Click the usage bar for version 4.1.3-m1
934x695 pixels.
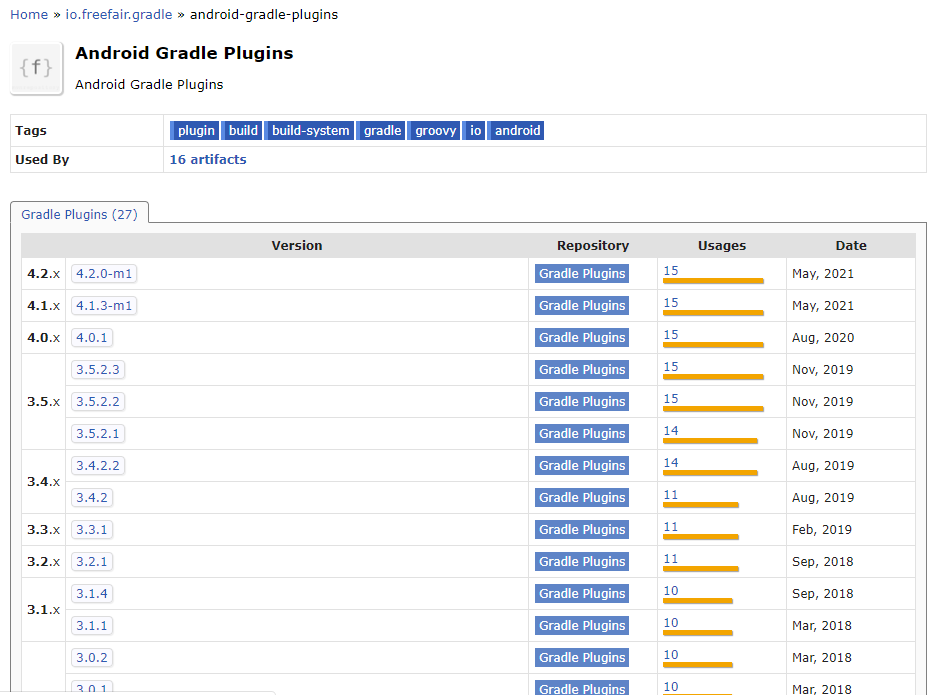713,313
